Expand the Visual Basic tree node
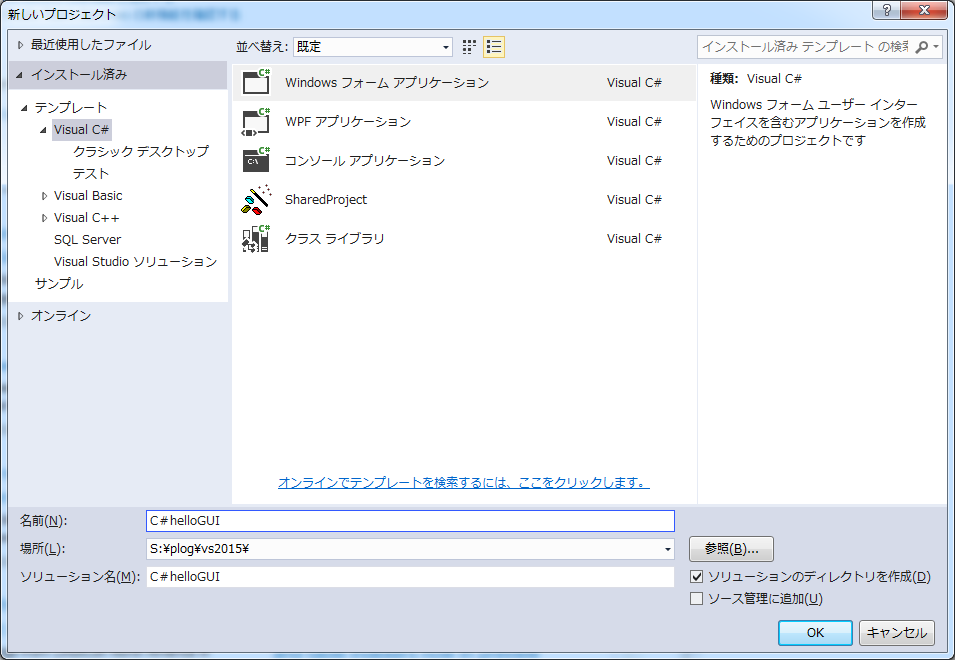Image resolution: width=955 pixels, height=660 pixels. (x=44, y=196)
